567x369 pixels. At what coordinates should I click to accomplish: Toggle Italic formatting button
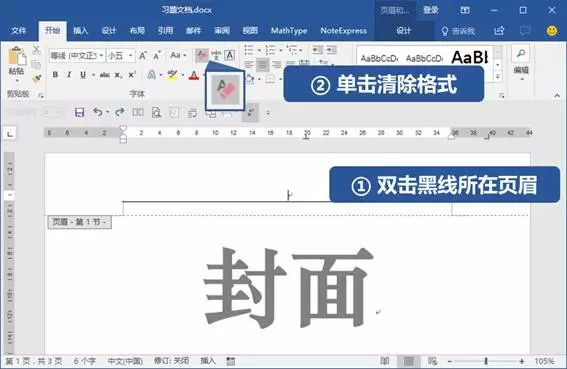[69, 75]
